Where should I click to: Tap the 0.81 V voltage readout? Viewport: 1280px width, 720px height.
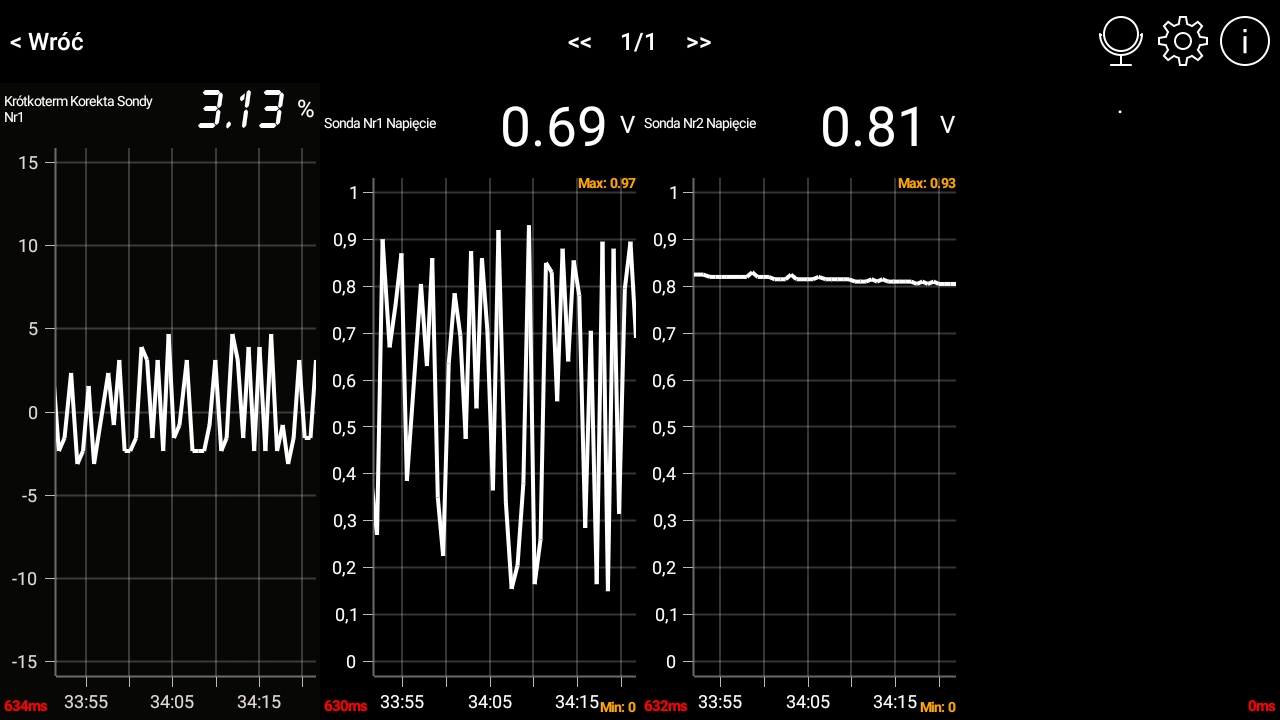873,127
